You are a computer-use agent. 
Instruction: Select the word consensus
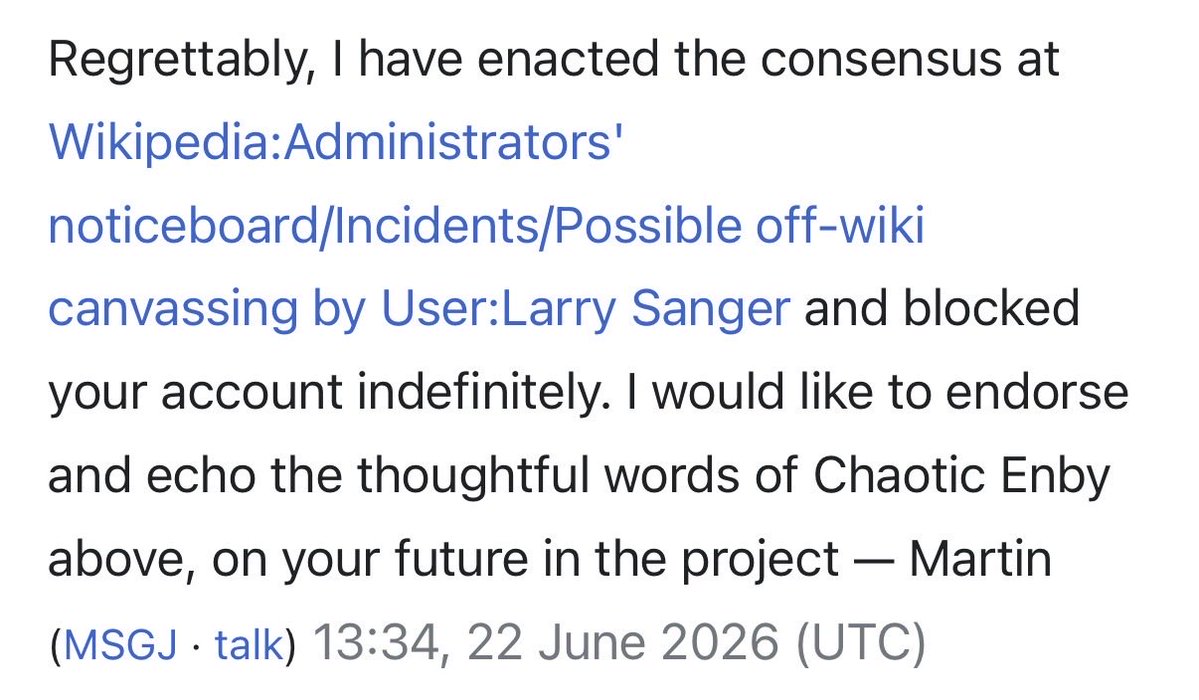879,60
